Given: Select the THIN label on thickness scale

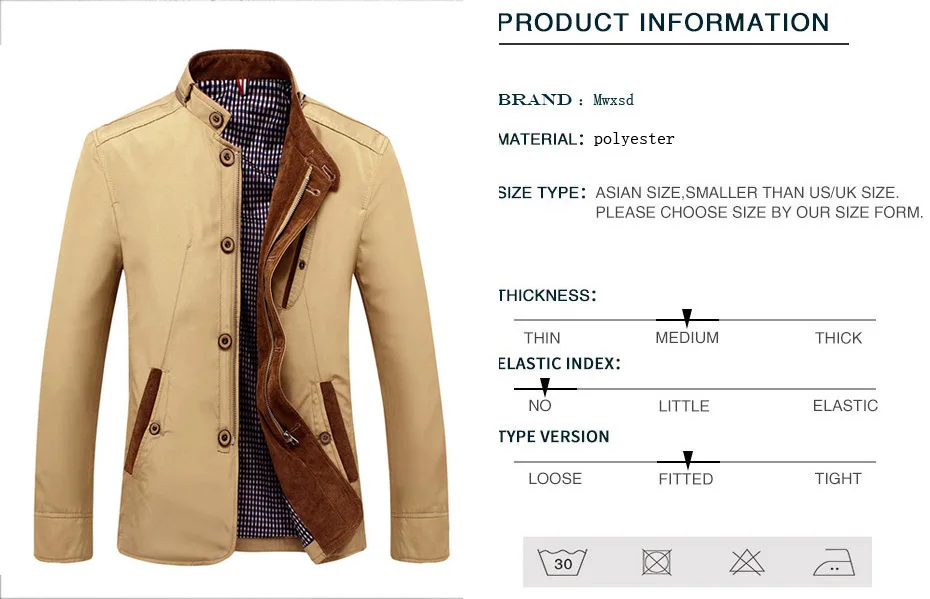Looking at the screenshot, I should [x=542, y=338].
